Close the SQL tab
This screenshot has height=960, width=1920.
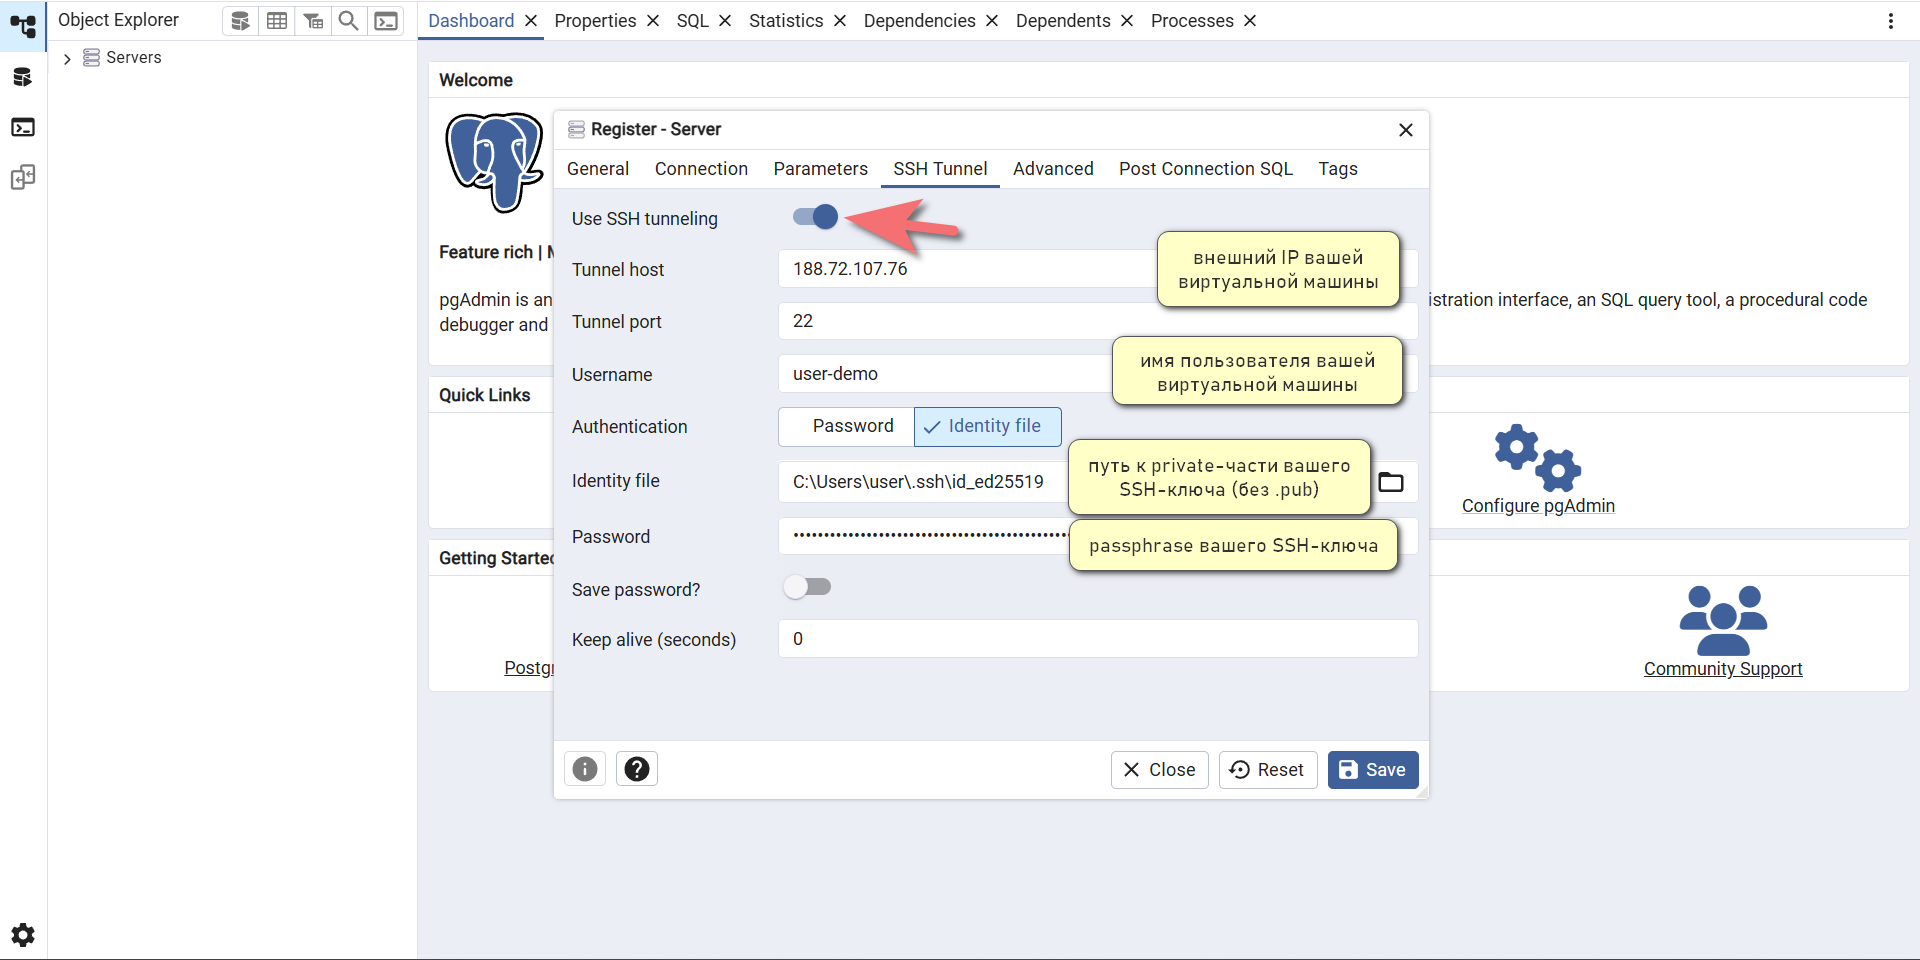(725, 21)
